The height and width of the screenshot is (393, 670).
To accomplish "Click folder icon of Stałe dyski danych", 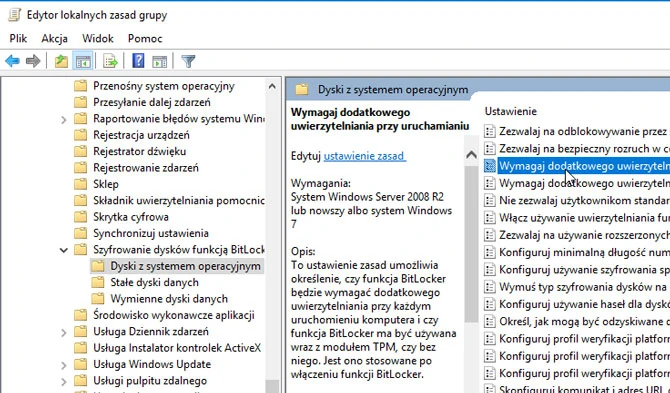I will pyautogui.click(x=98, y=282).
